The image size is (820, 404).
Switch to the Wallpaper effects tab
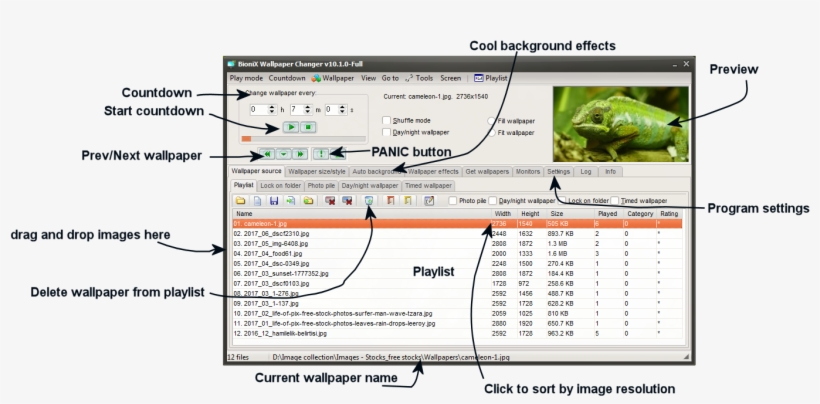(432, 171)
